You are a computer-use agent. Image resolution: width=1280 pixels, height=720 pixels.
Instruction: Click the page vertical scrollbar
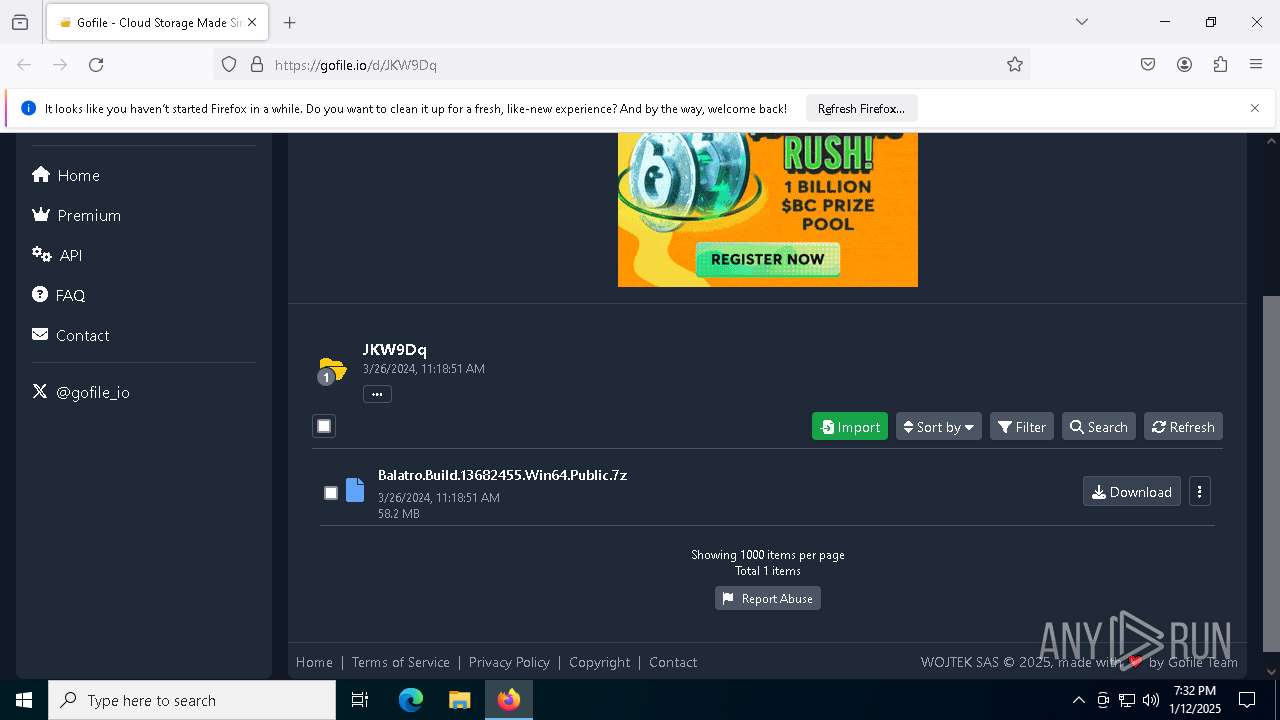point(1271,473)
